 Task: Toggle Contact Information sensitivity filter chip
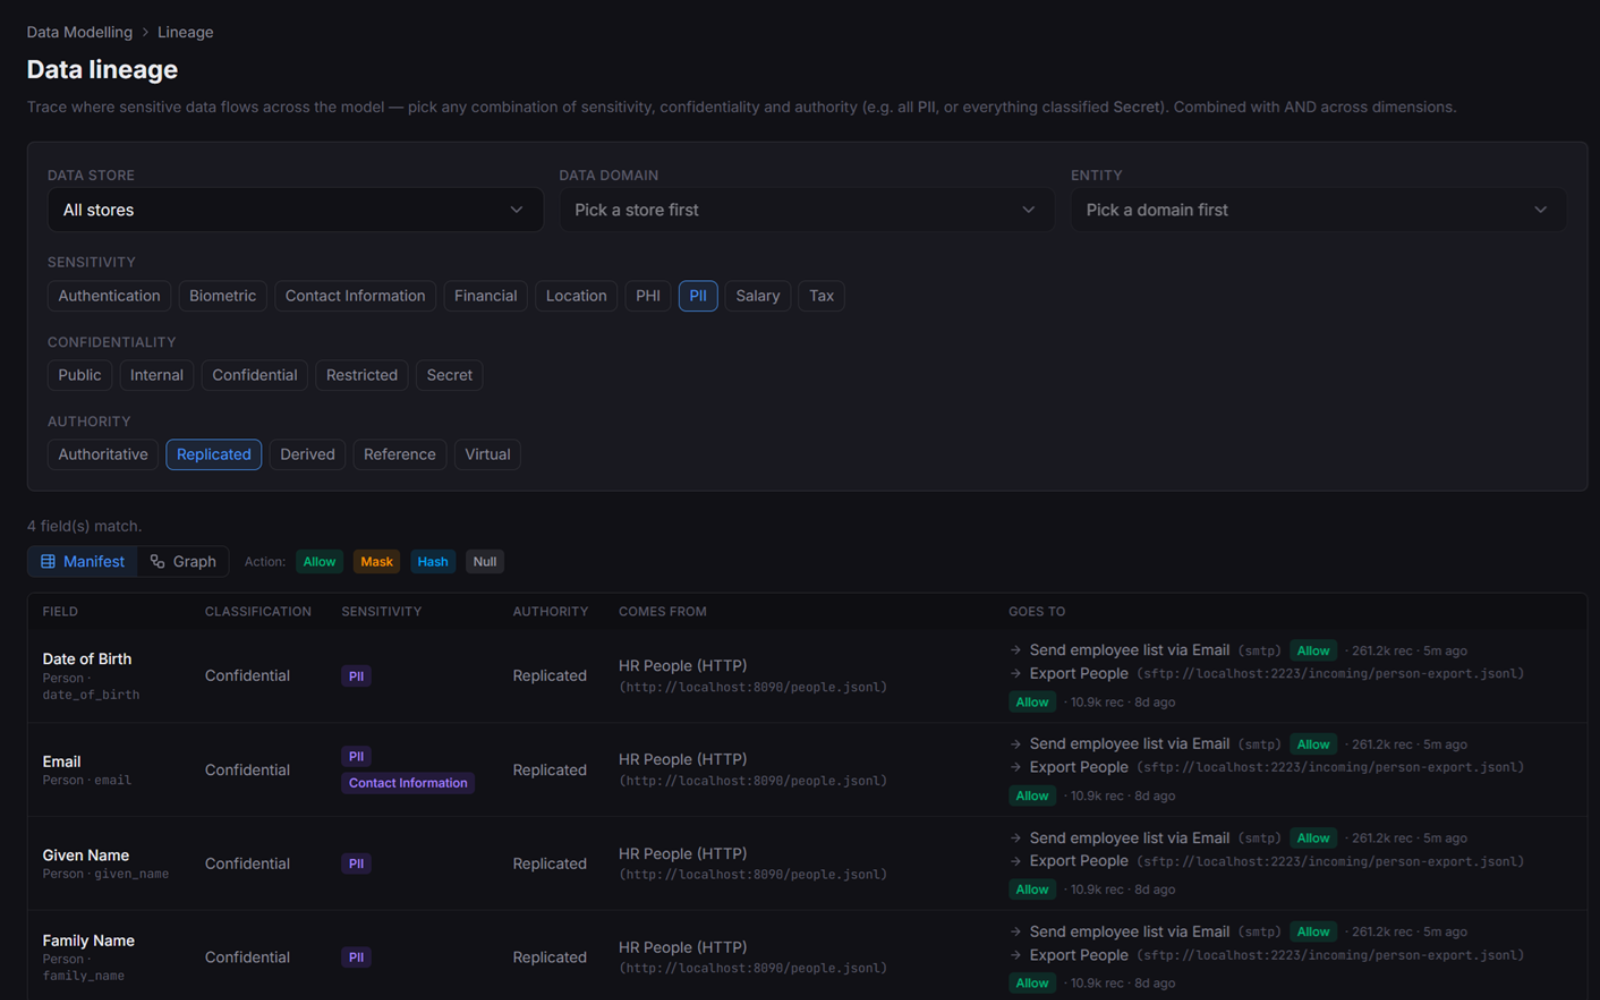pyautogui.click(x=355, y=296)
